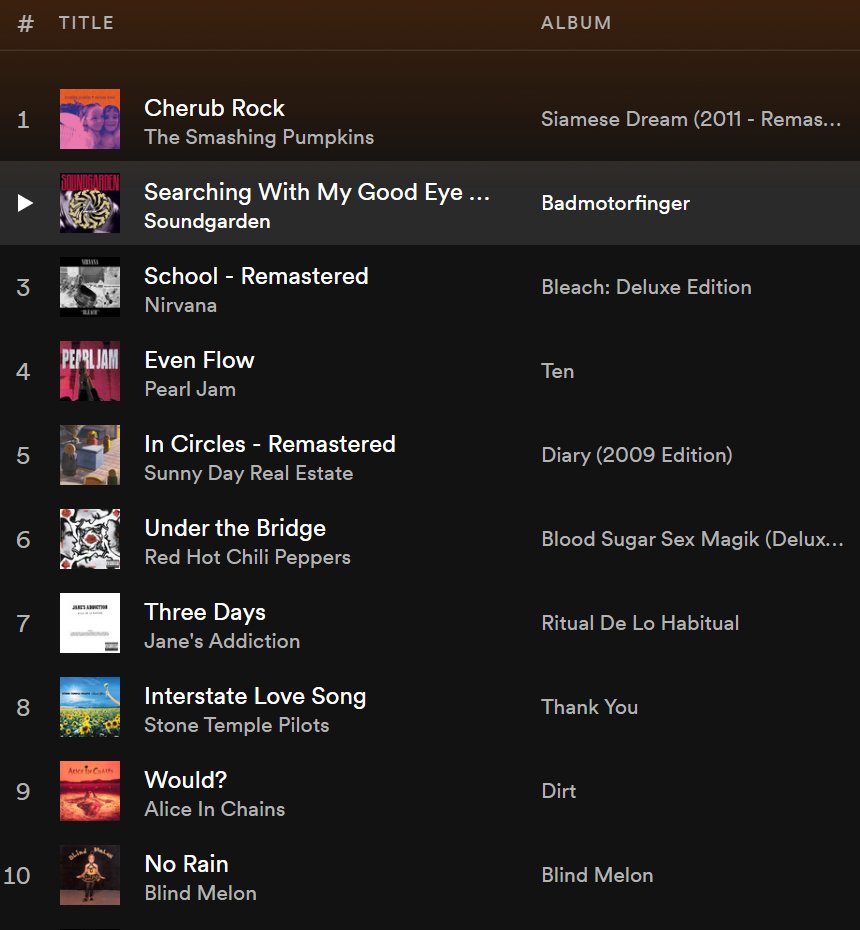Click track number 1
The width and height of the screenshot is (860, 930).
pyautogui.click(x=23, y=120)
